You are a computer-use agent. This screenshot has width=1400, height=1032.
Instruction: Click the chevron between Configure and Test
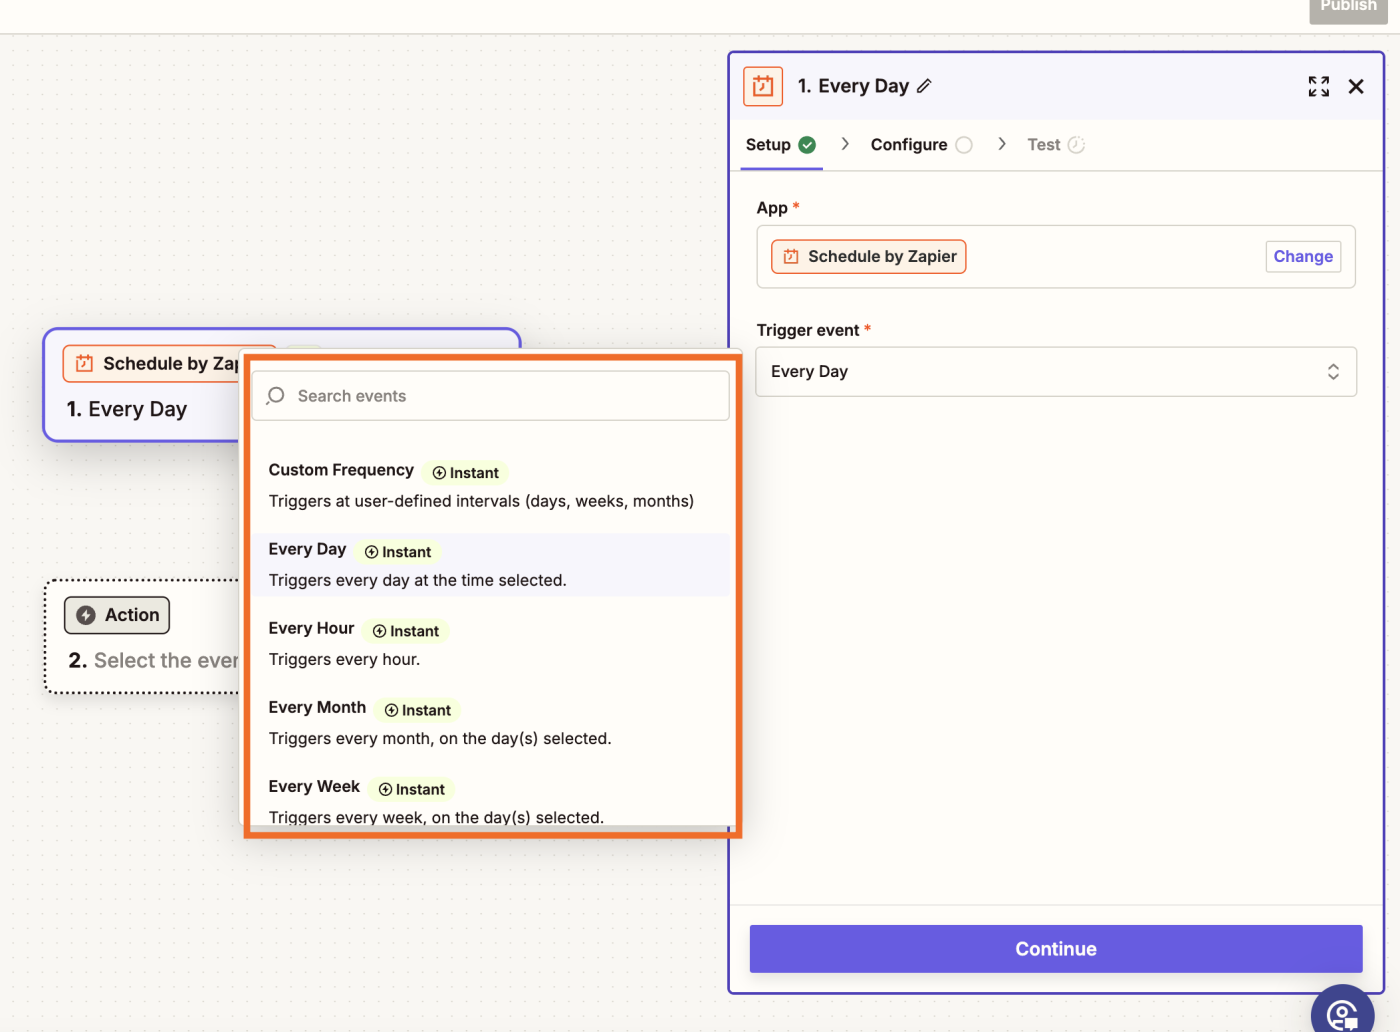pyautogui.click(x=1002, y=144)
